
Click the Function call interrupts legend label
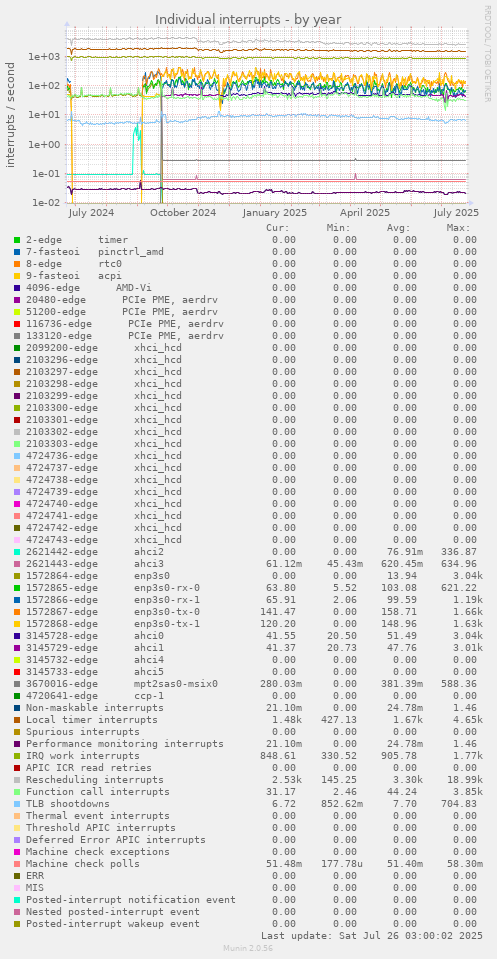pos(98,792)
